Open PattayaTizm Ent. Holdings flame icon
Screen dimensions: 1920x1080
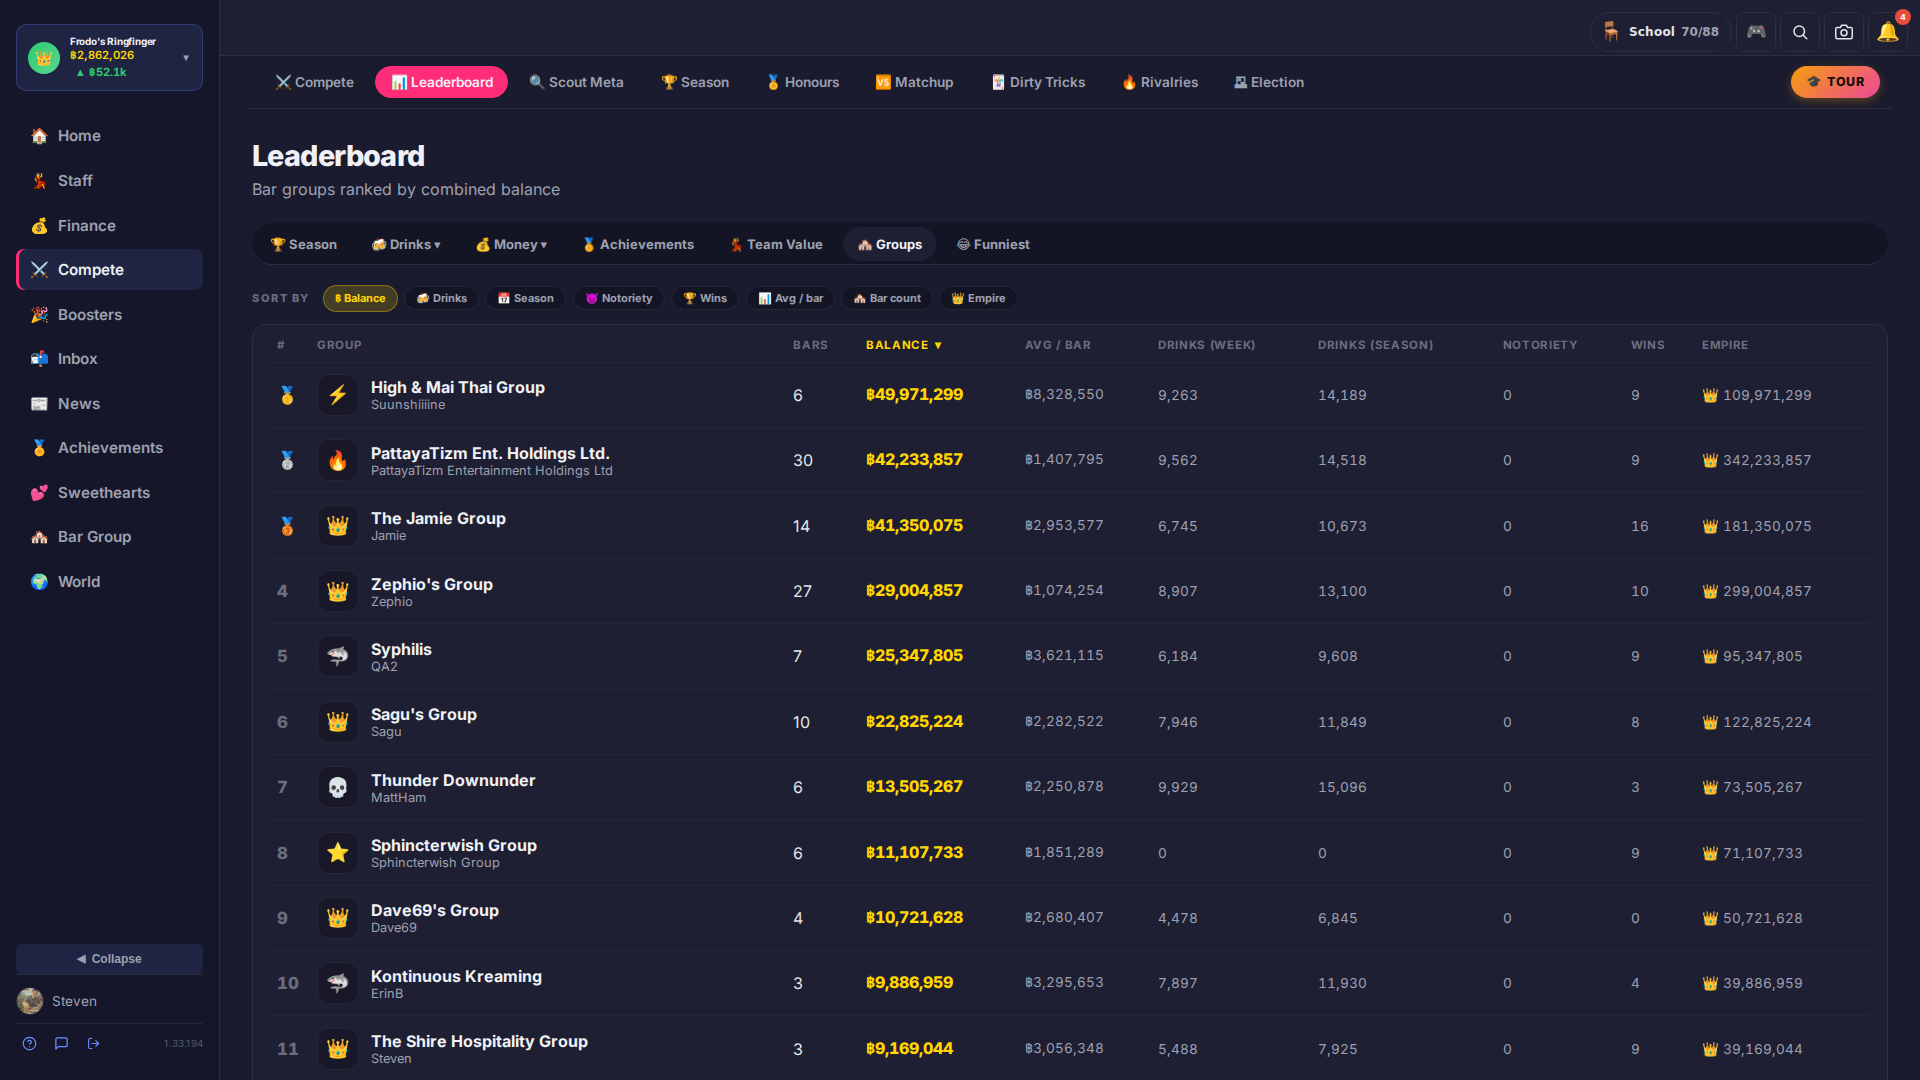click(338, 460)
